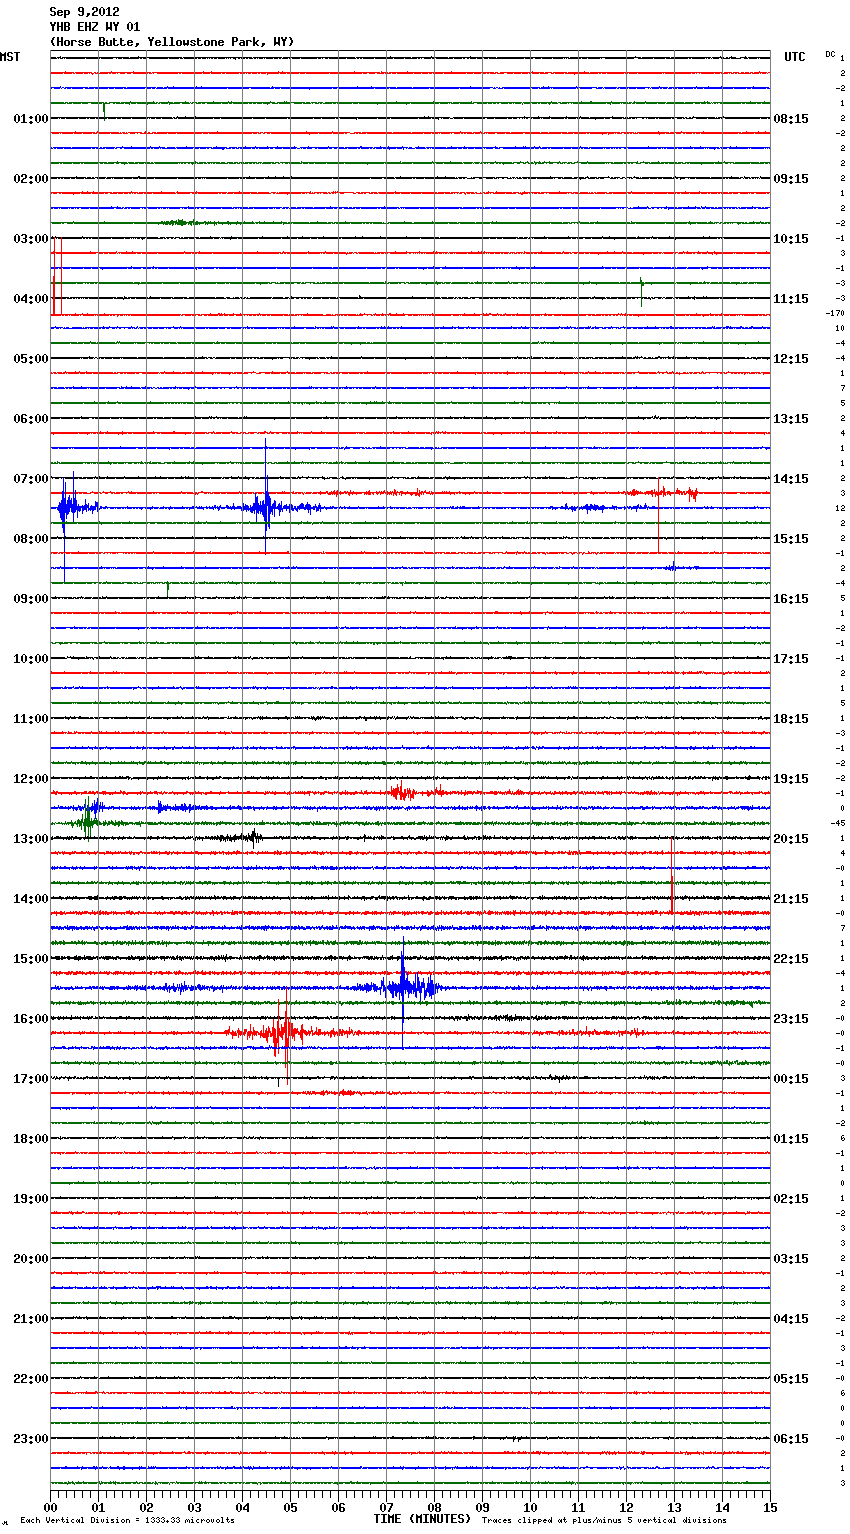Select the "01:00" MST time label
Screen dimensions: 850x1534
point(31,119)
